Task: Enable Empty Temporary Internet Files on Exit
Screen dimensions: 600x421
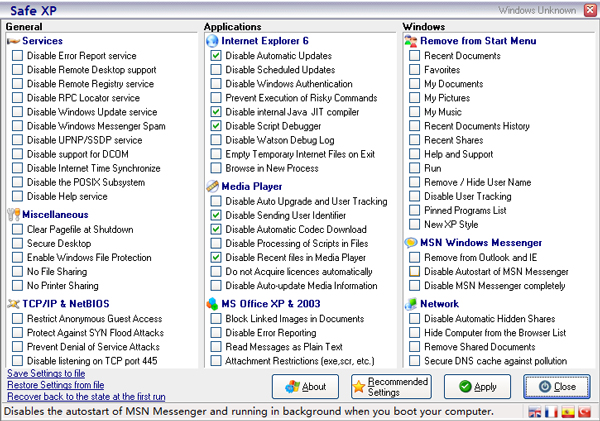Action: (216, 154)
